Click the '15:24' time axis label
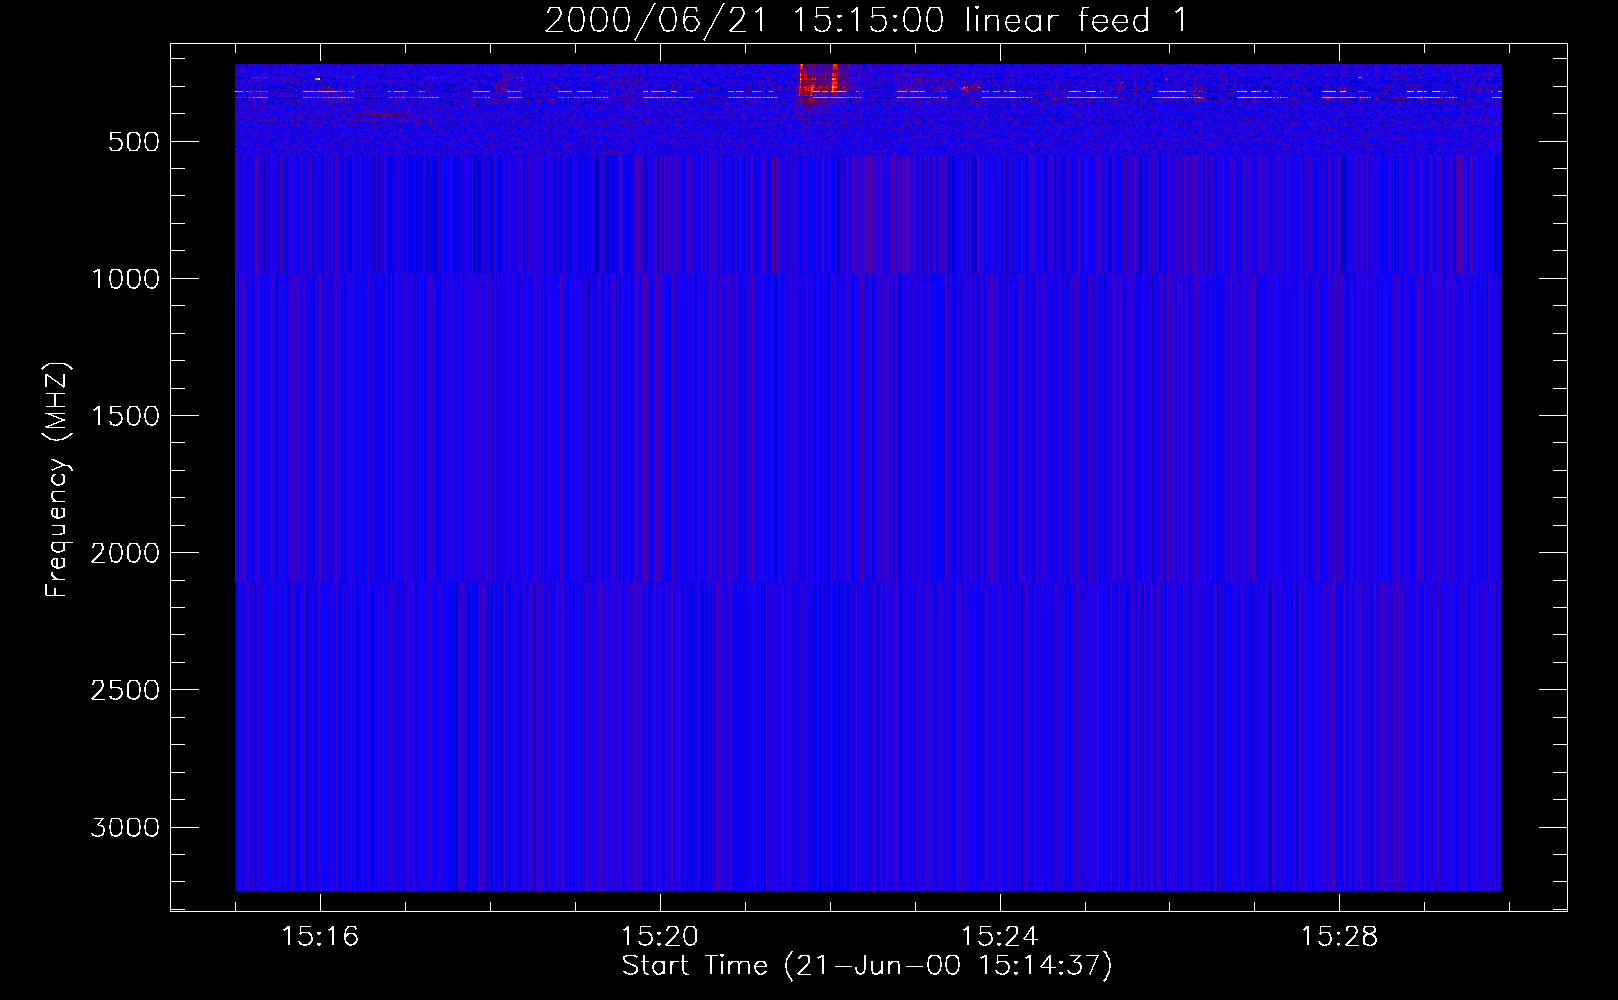1618x1000 pixels. coord(1000,937)
